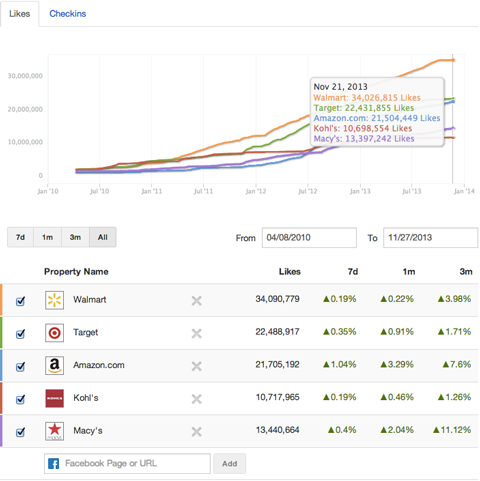Click Target's 22,488,917 likes value
This screenshot has width=480, height=481.
click(277, 332)
